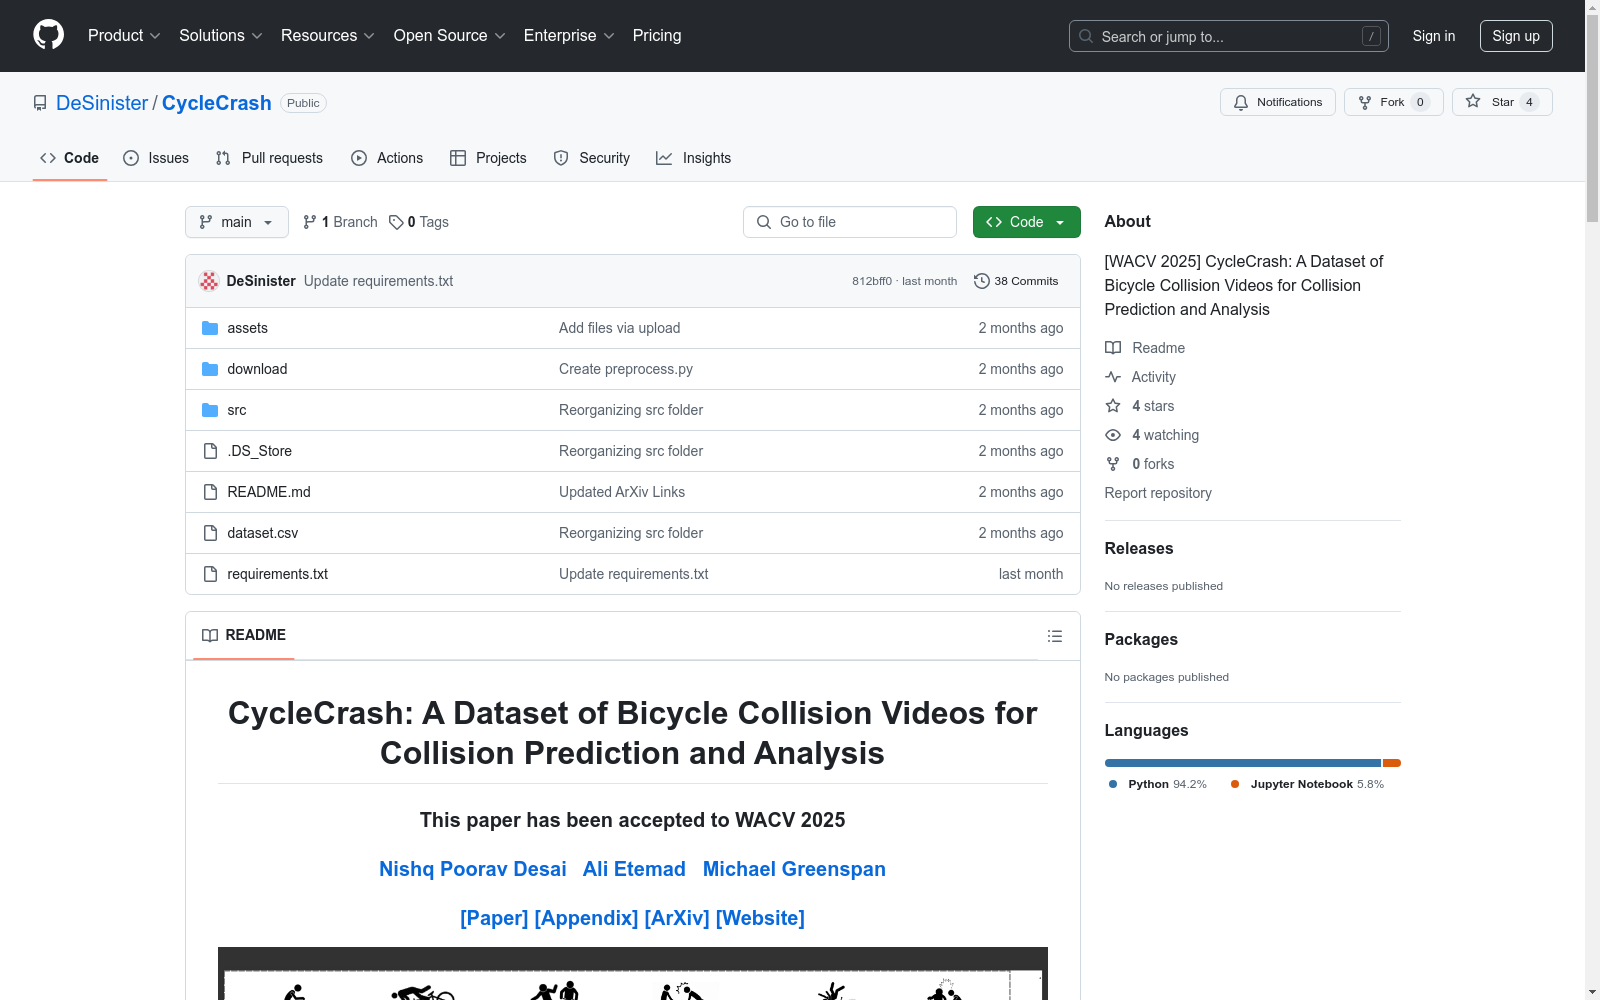
Task: Click the Sign up button
Action: coord(1516,36)
